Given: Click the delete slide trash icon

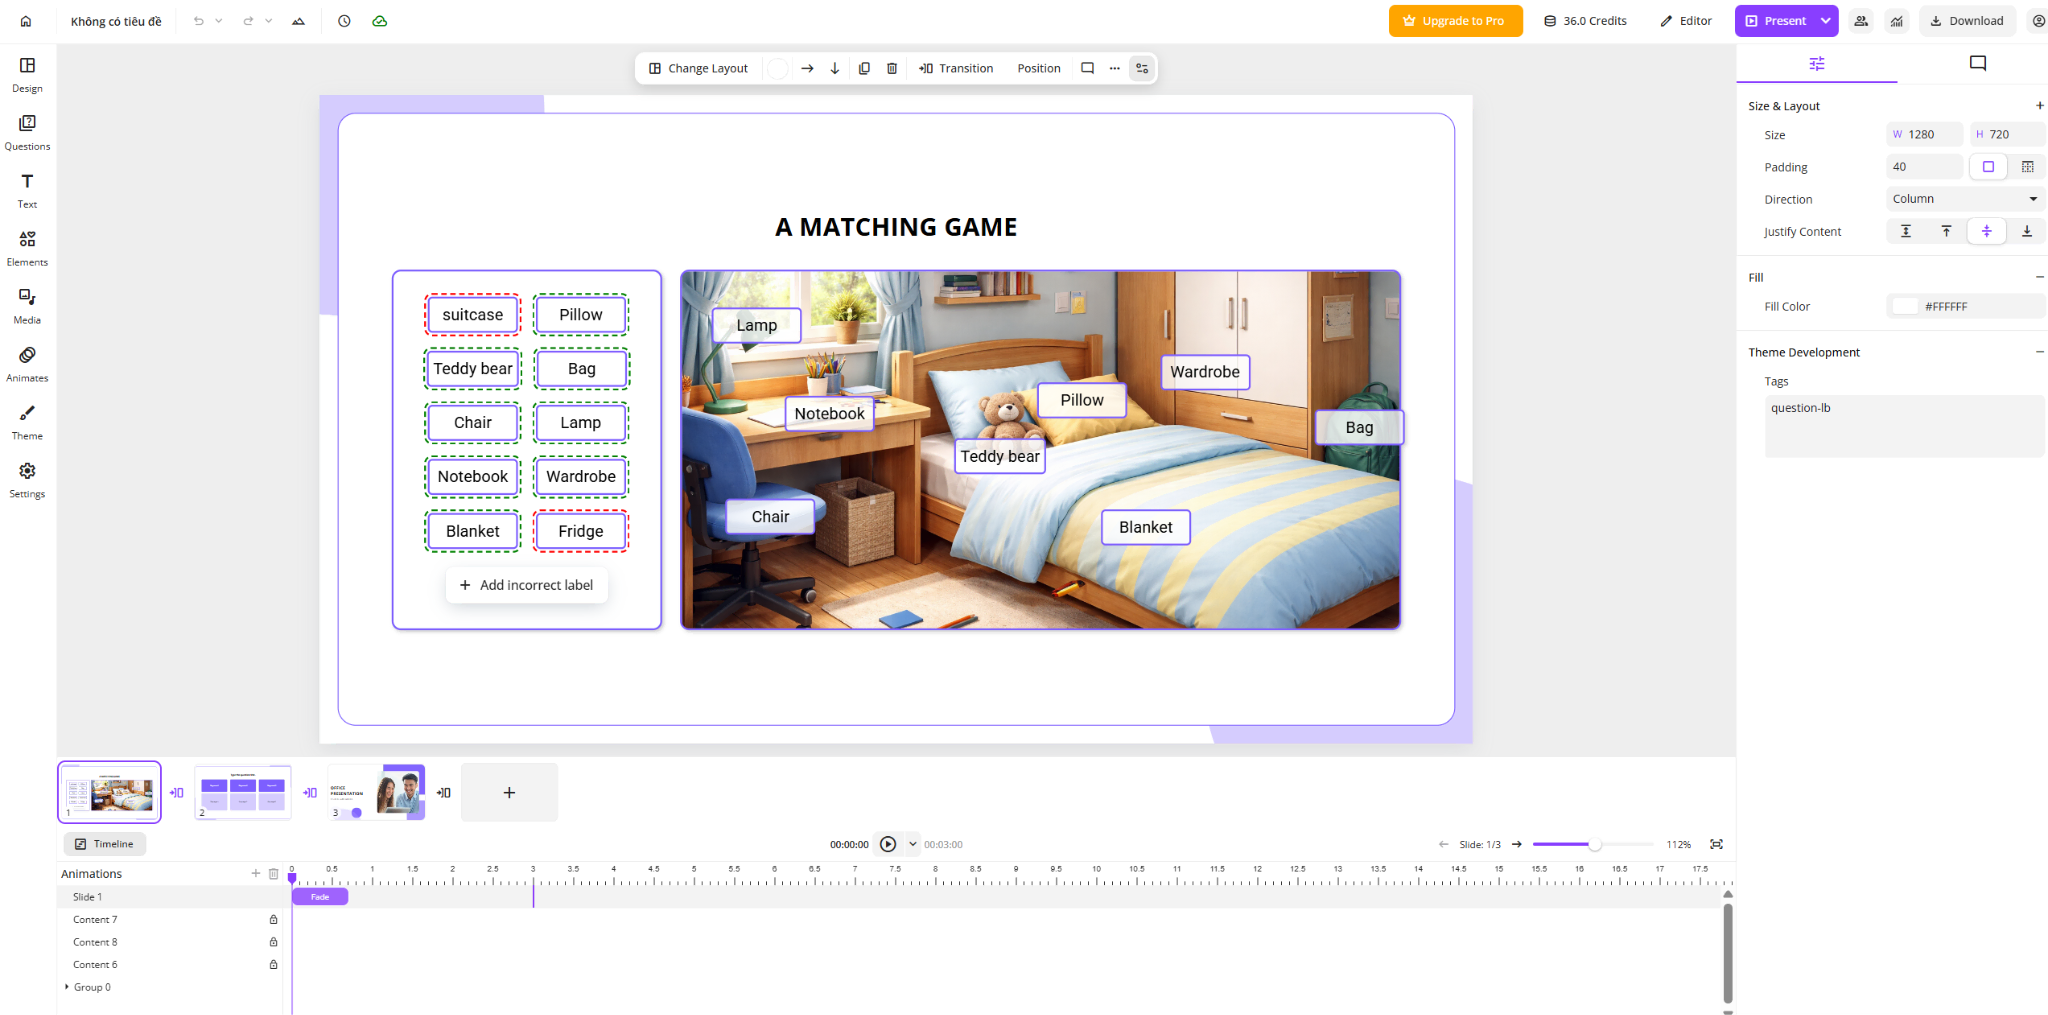Looking at the screenshot, I should 892,68.
